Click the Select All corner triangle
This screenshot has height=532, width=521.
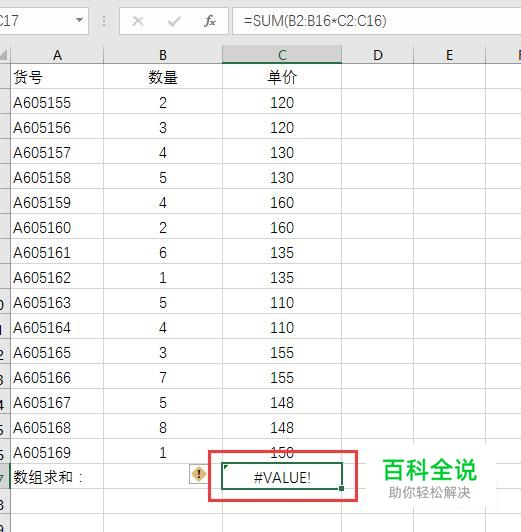(x=4, y=55)
